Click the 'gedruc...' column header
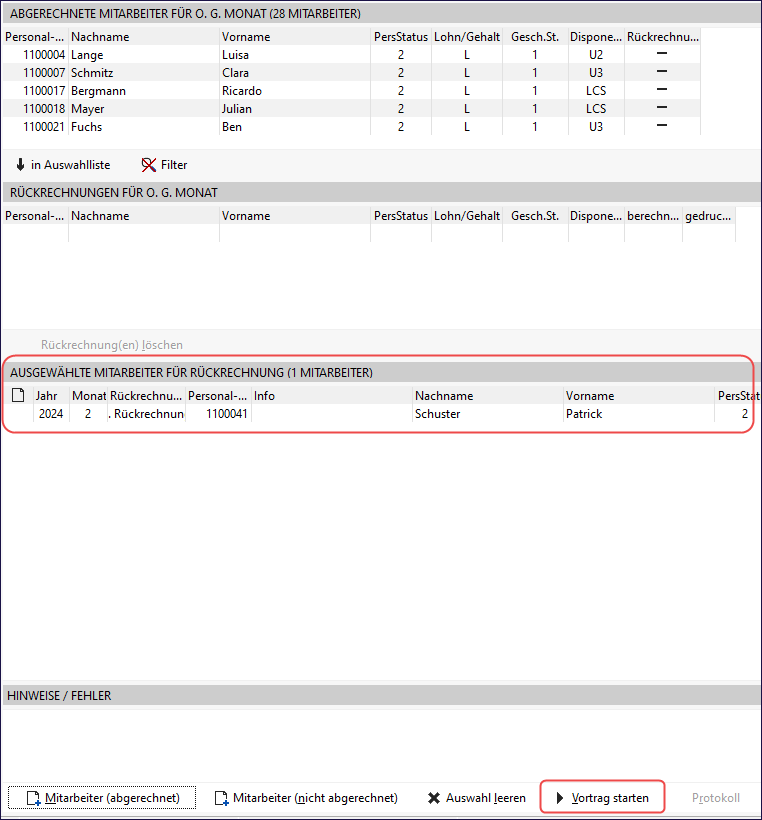762x820 pixels. pos(709,216)
